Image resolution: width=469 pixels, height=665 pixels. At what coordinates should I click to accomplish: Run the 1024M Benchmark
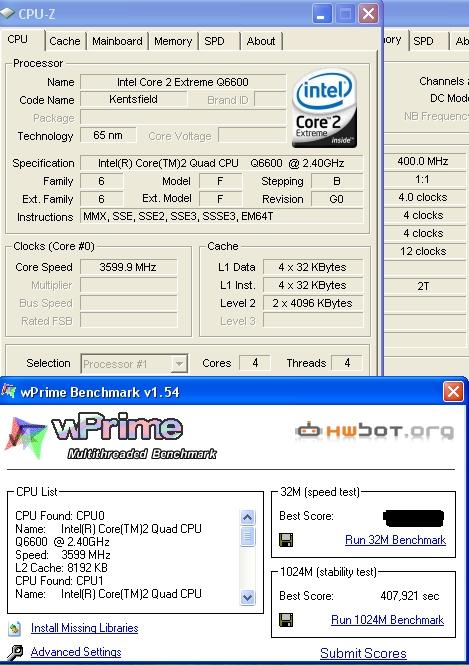click(x=387, y=620)
